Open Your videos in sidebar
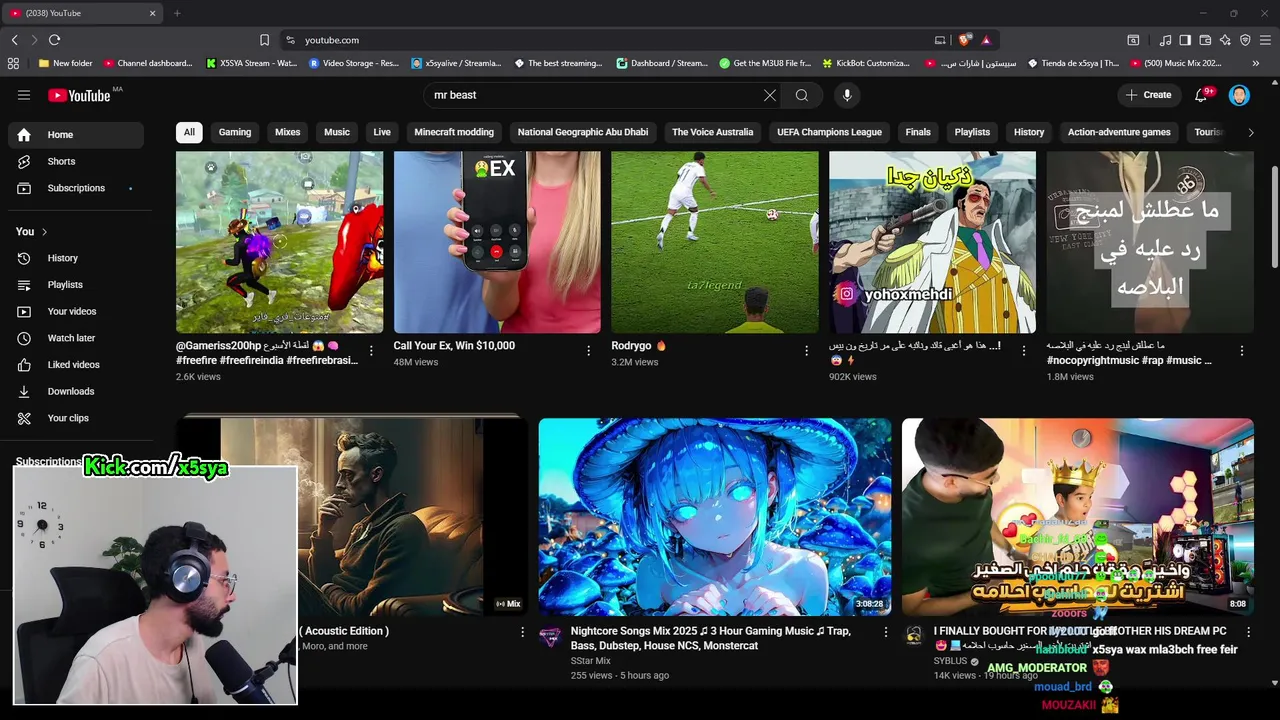The width and height of the screenshot is (1280, 720). [76, 311]
